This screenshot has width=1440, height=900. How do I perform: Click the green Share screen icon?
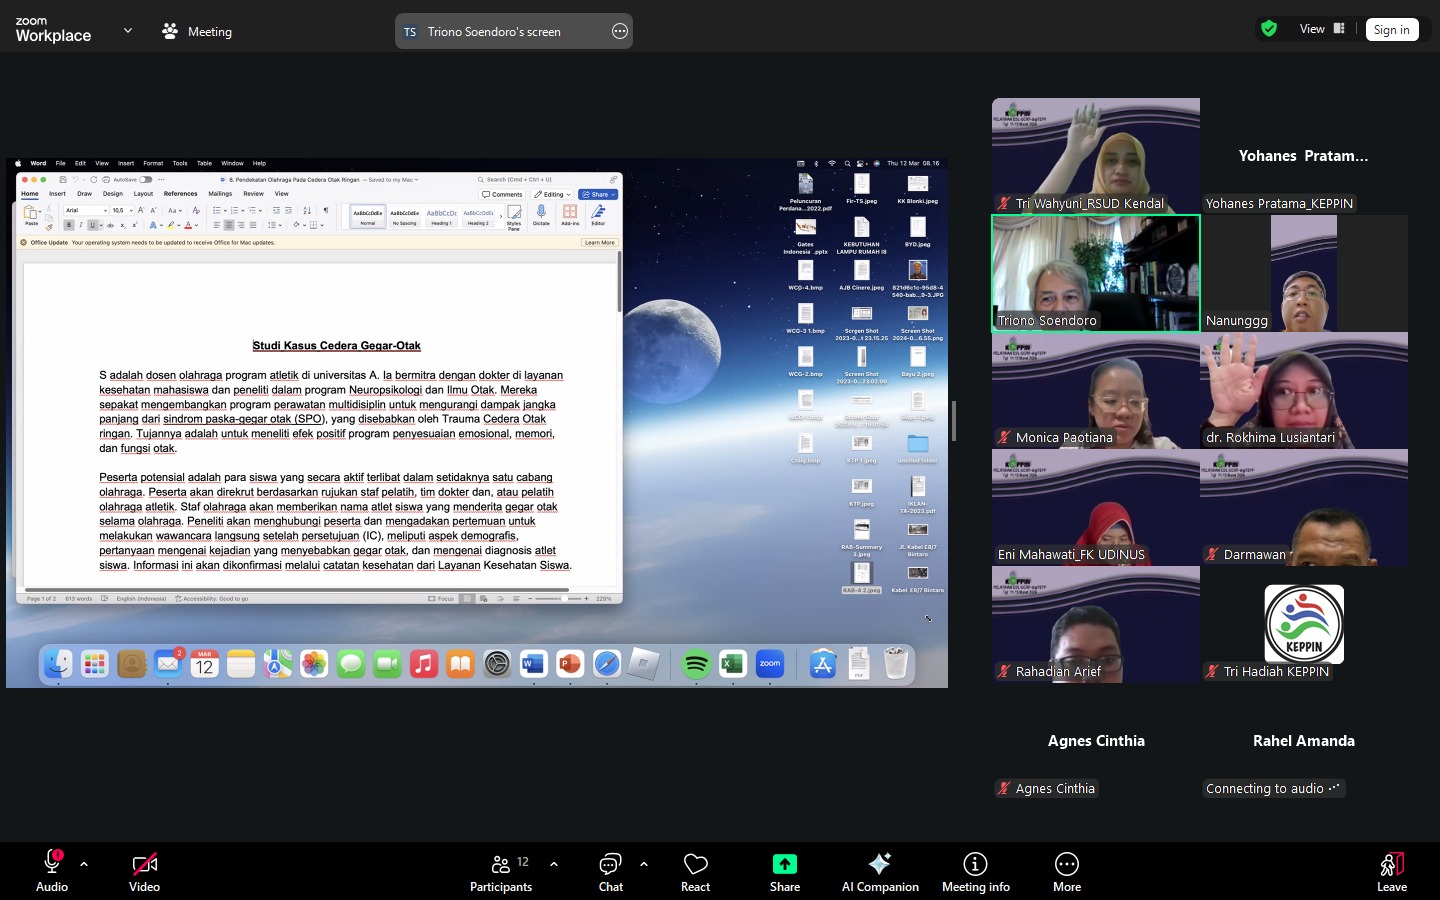pyautogui.click(x=785, y=864)
